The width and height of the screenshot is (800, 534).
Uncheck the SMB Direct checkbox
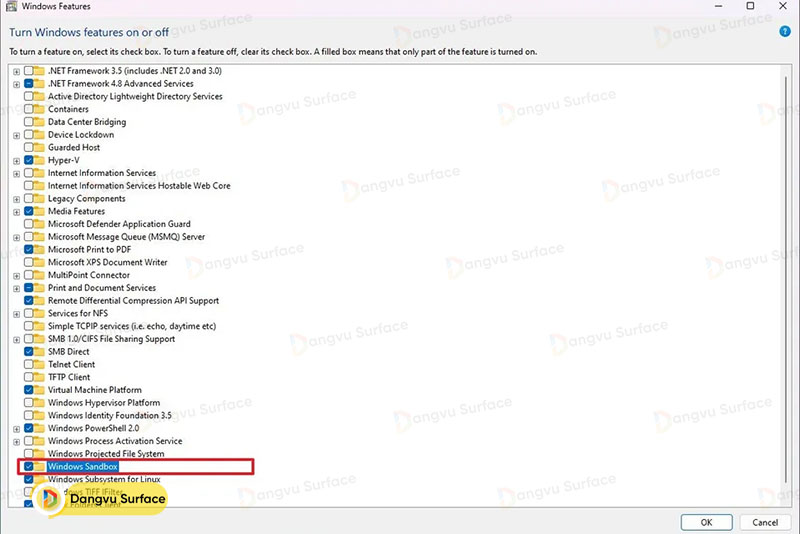29,351
